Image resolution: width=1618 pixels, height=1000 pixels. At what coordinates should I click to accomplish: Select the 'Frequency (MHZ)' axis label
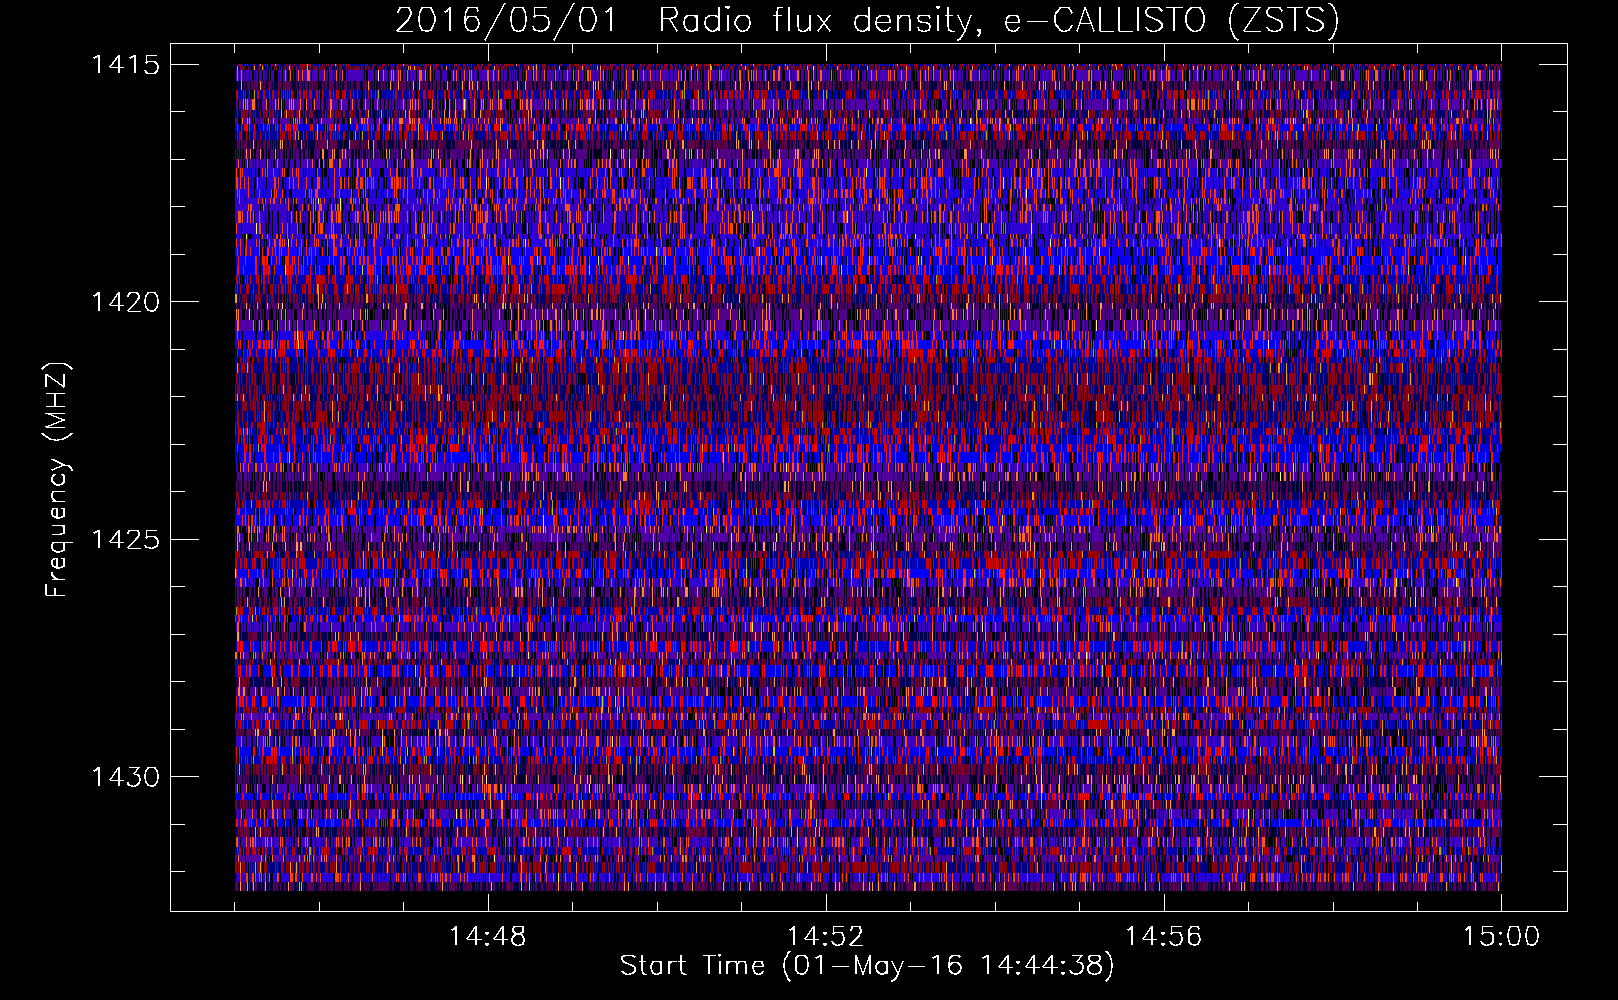57,479
